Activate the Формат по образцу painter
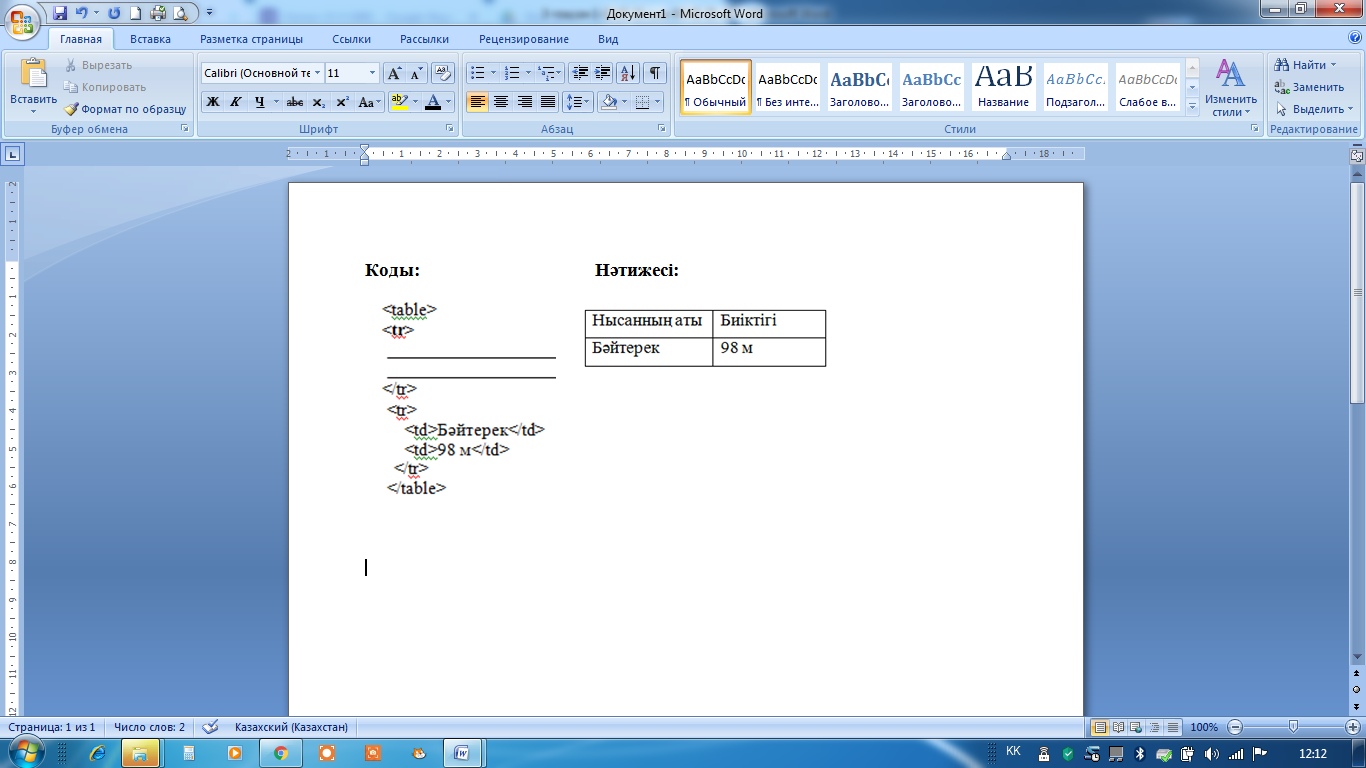The image size is (1366, 768). pos(126,109)
